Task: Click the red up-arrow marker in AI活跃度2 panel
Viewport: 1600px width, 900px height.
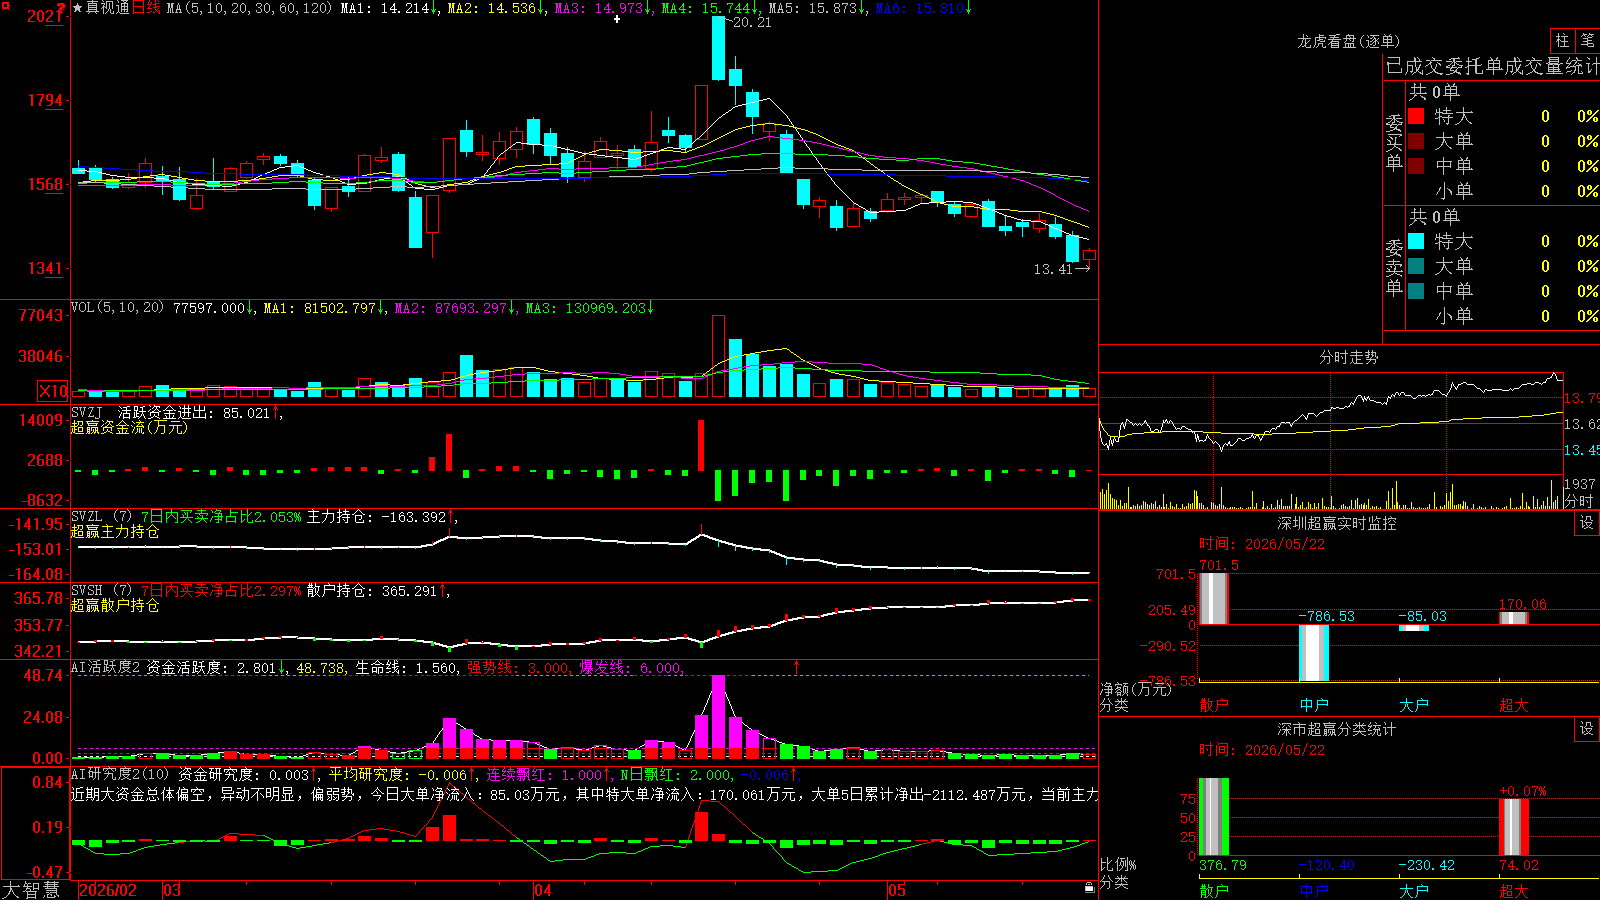Action: point(797,666)
